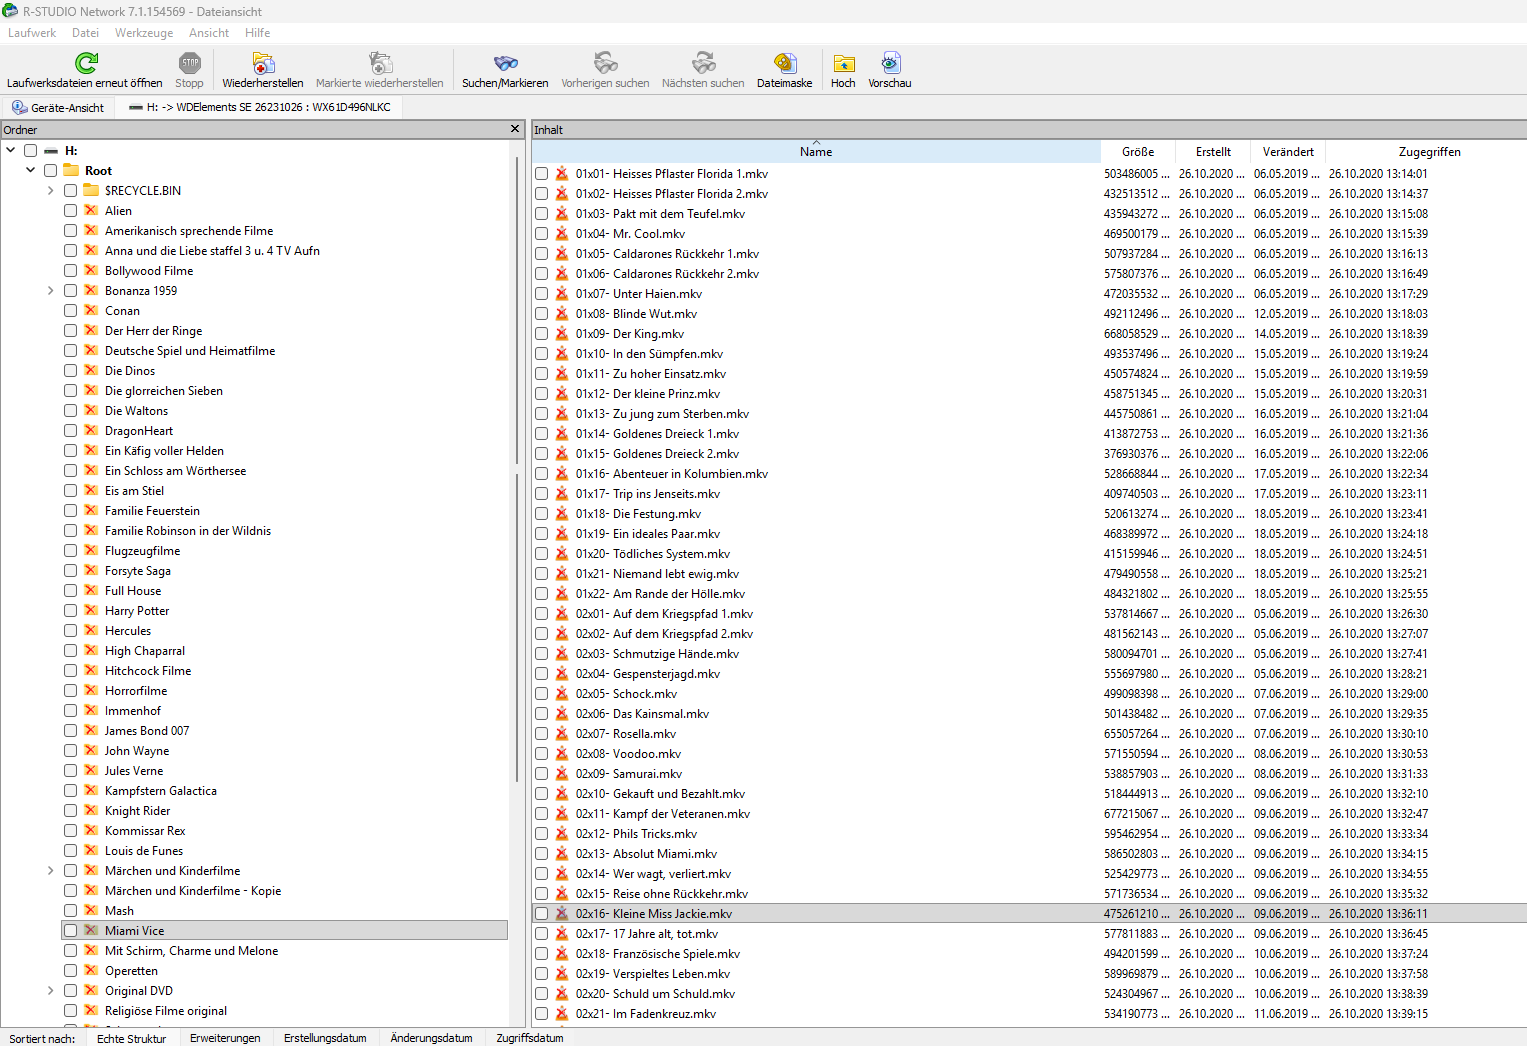The image size is (1527, 1046).
Task: Click the Zugegriffen column header
Action: pos(1429,152)
